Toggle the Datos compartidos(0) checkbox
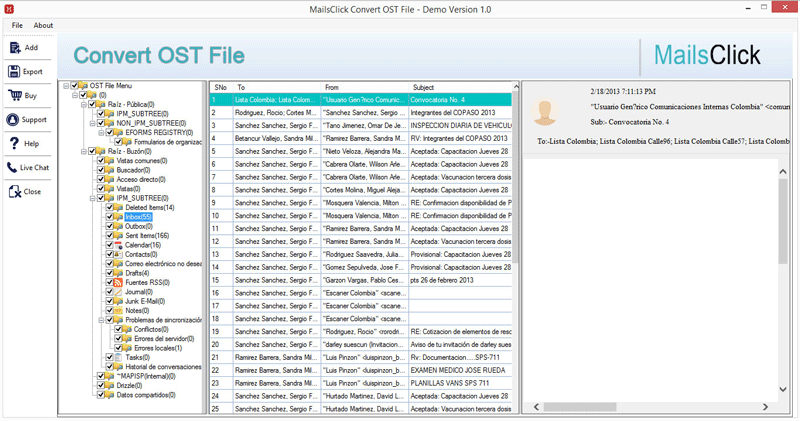 click(101, 395)
